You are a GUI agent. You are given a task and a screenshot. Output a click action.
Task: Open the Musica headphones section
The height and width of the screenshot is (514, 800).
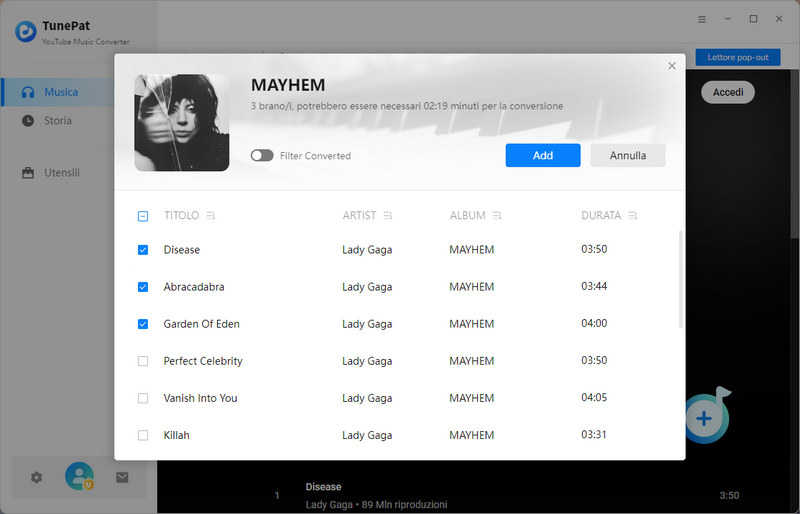tap(28, 92)
